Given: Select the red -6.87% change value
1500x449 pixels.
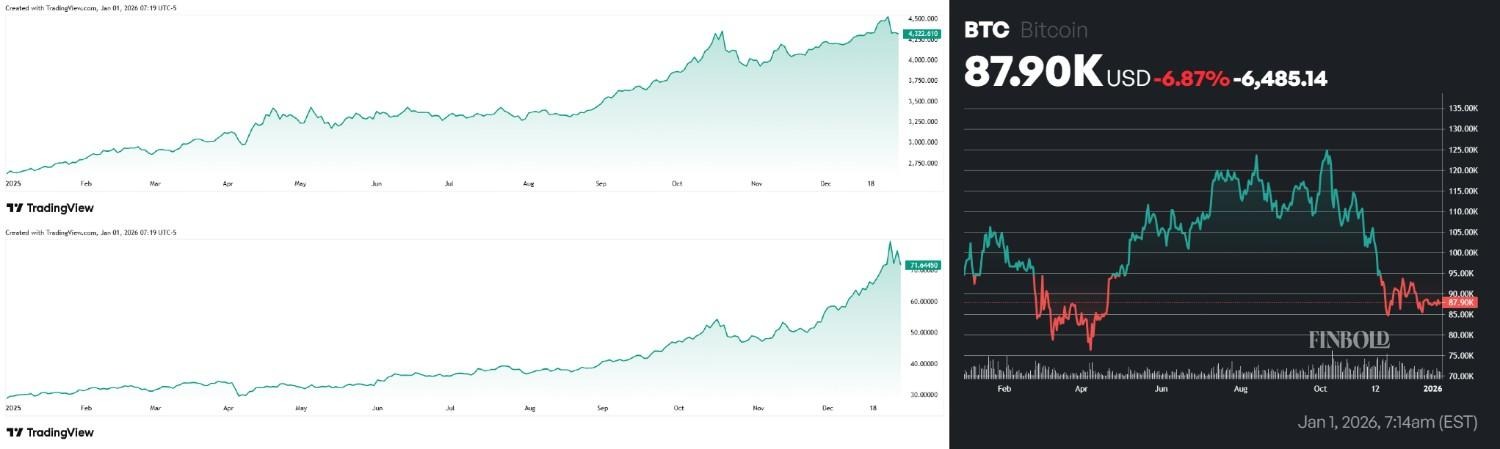Looking at the screenshot, I should coord(1191,78).
